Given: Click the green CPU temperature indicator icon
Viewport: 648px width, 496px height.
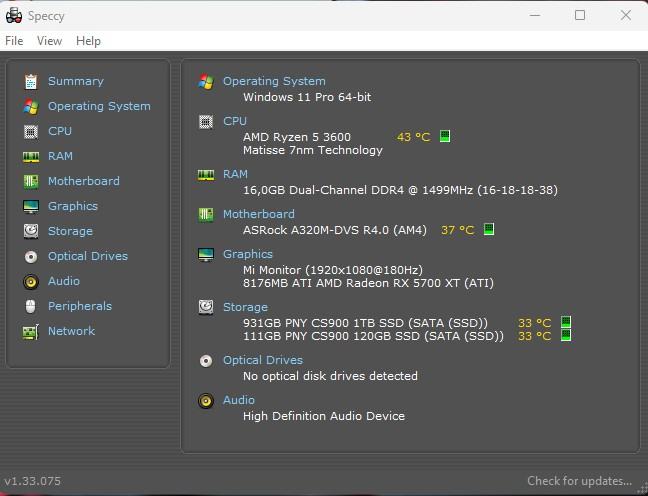Looking at the screenshot, I should (x=445, y=136).
